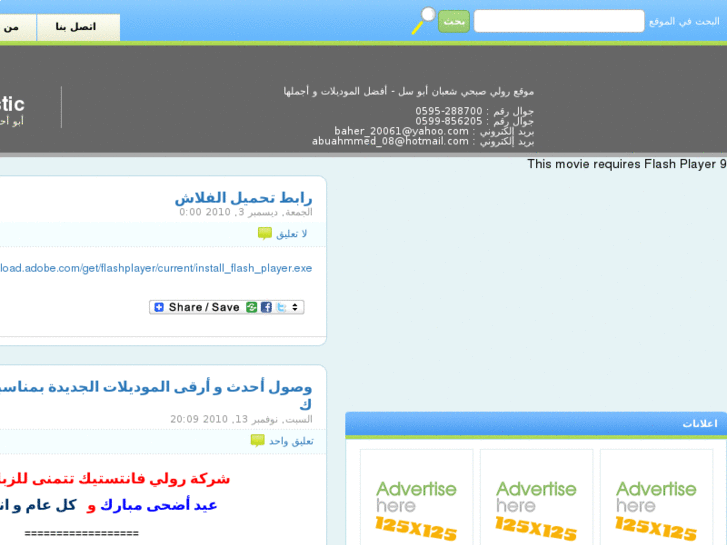Click email abuahmmed_08@hotmail.com text
The image size is (727, 545).
click(390, 141)
